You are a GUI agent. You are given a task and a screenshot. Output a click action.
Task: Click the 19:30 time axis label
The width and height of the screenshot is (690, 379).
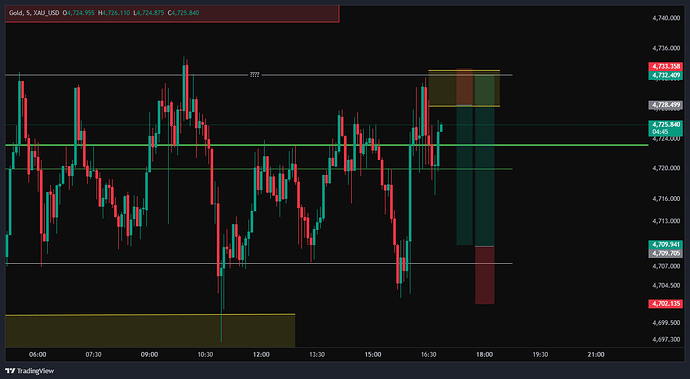[540, 354]
